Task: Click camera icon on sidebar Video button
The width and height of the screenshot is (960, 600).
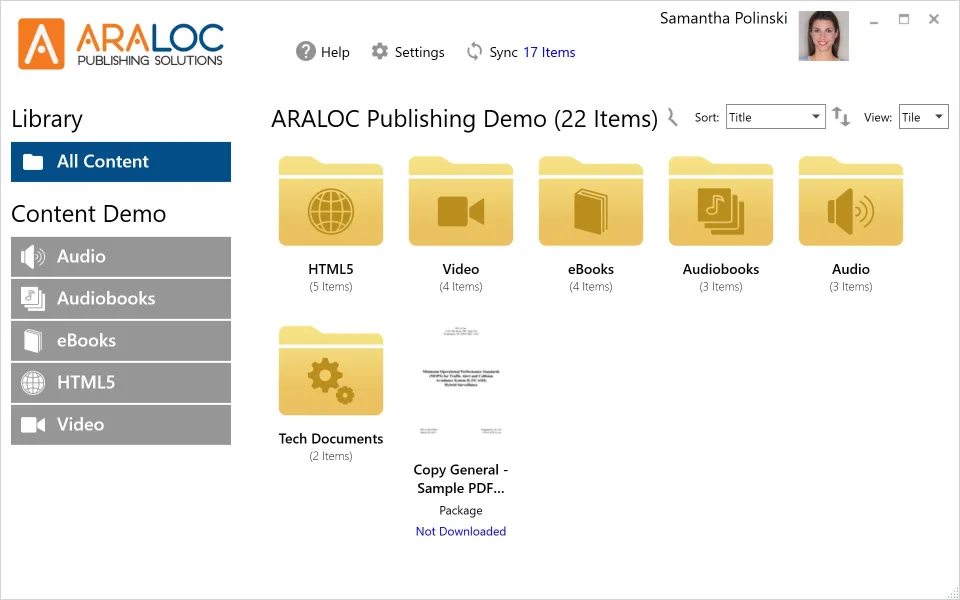Action: (x=32, y=424)
